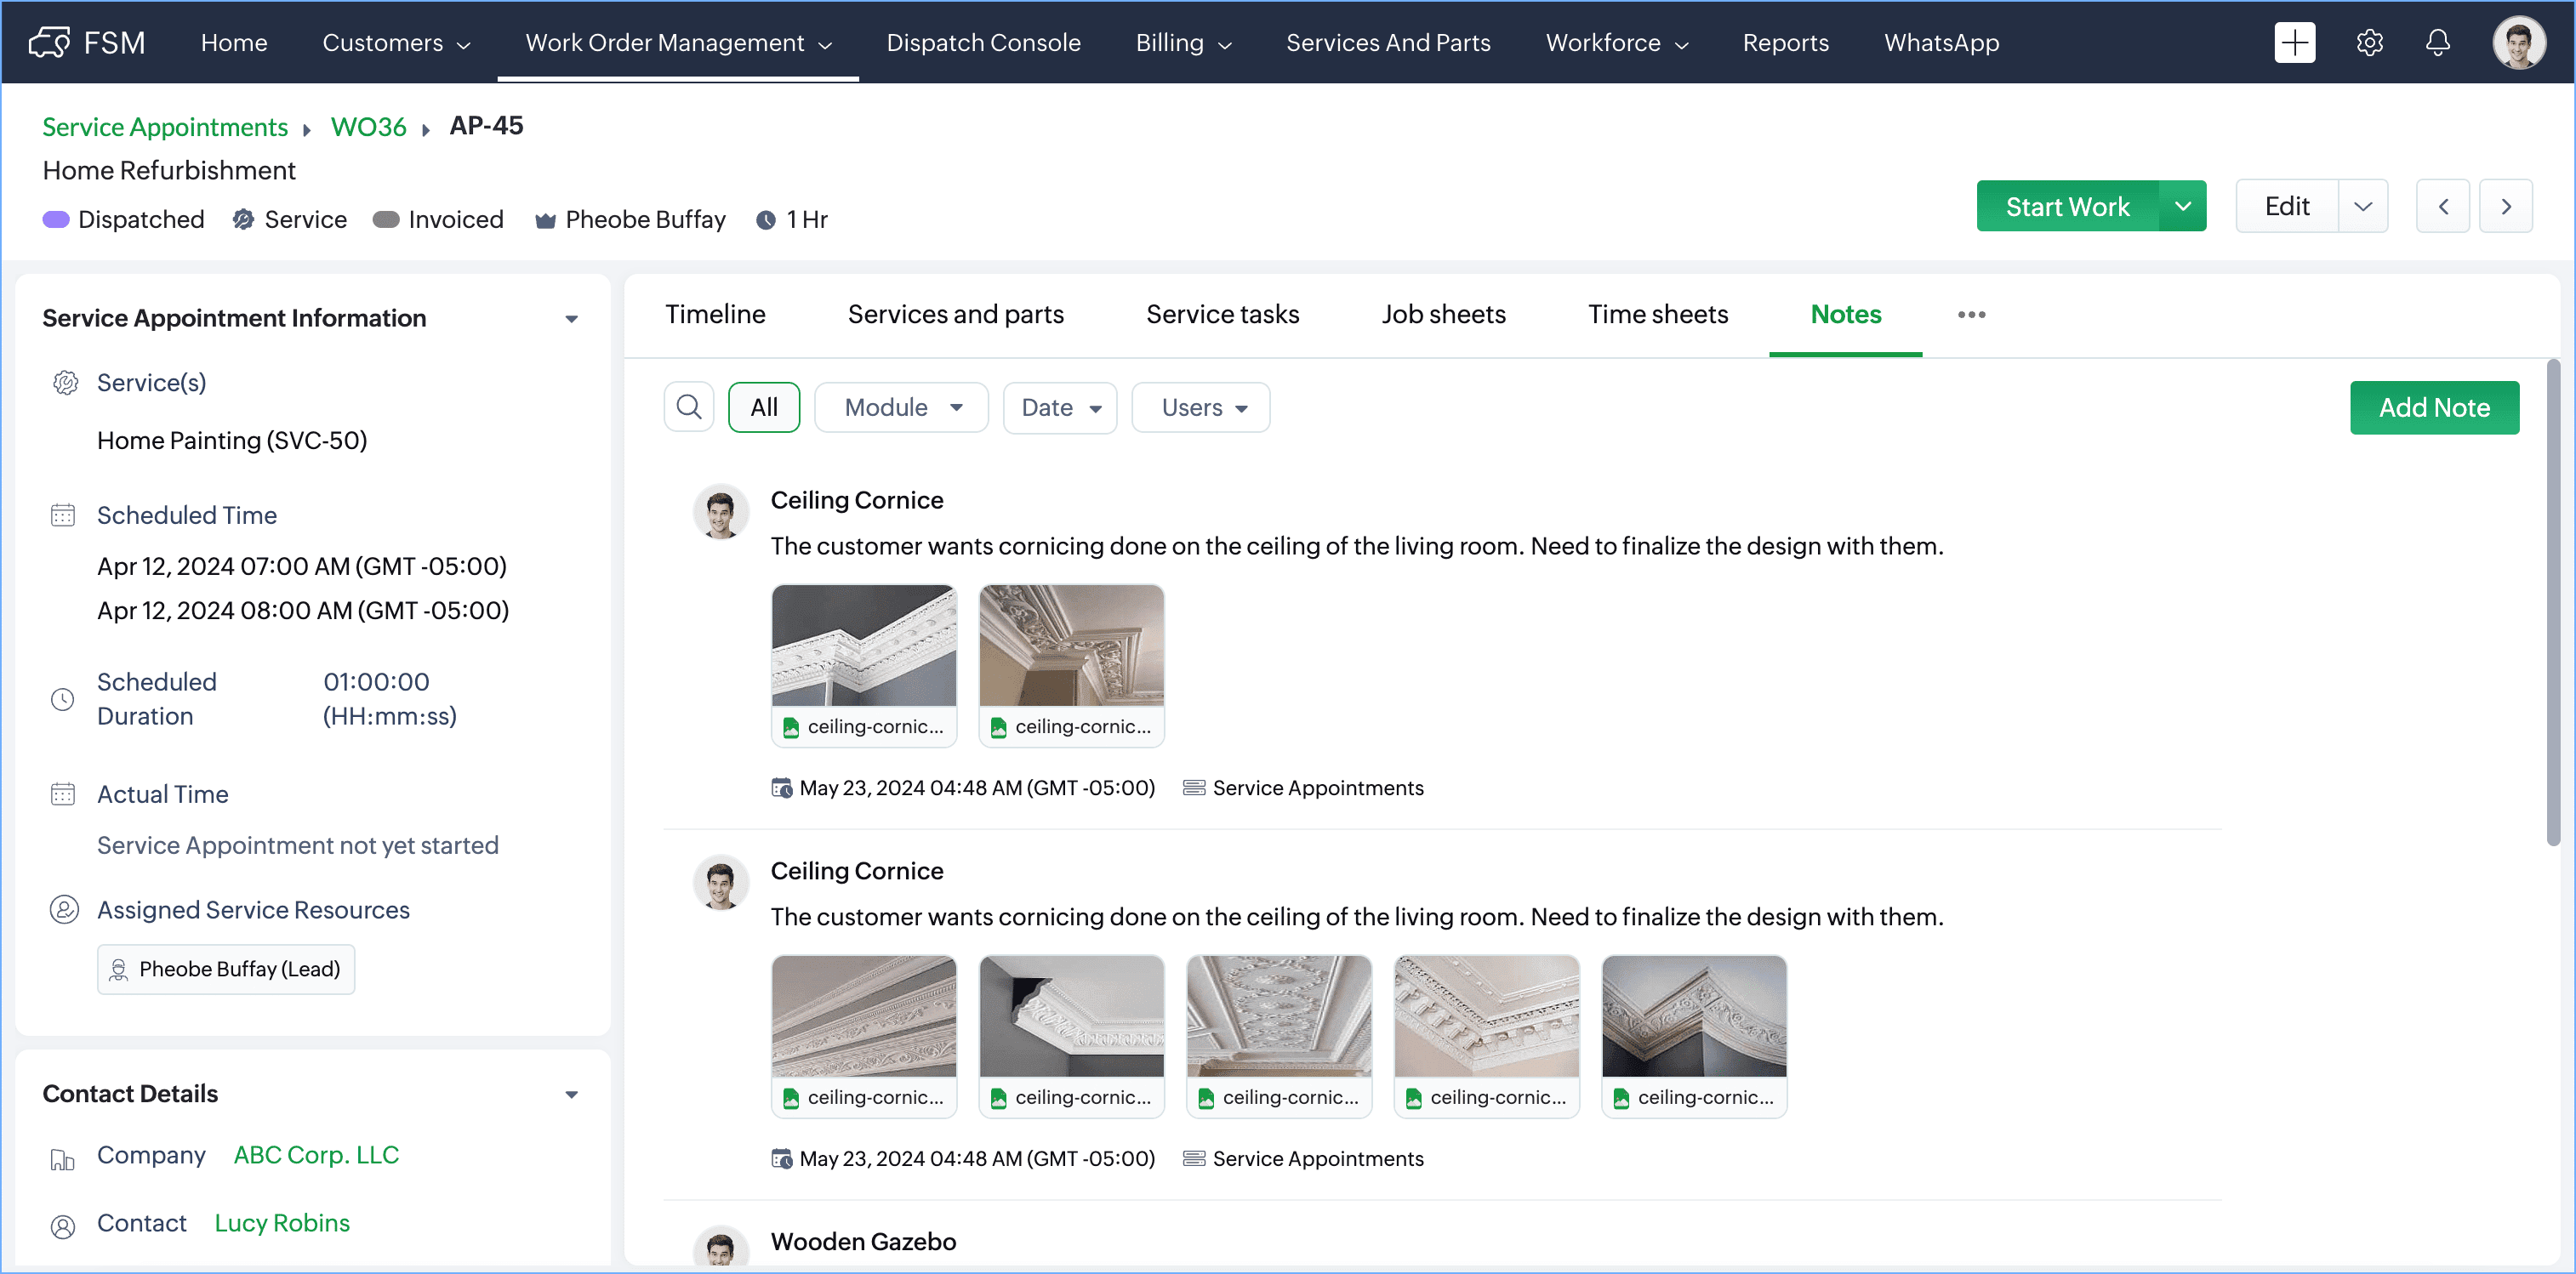Open settings gear icon in top bar

tap(2369, 42)
